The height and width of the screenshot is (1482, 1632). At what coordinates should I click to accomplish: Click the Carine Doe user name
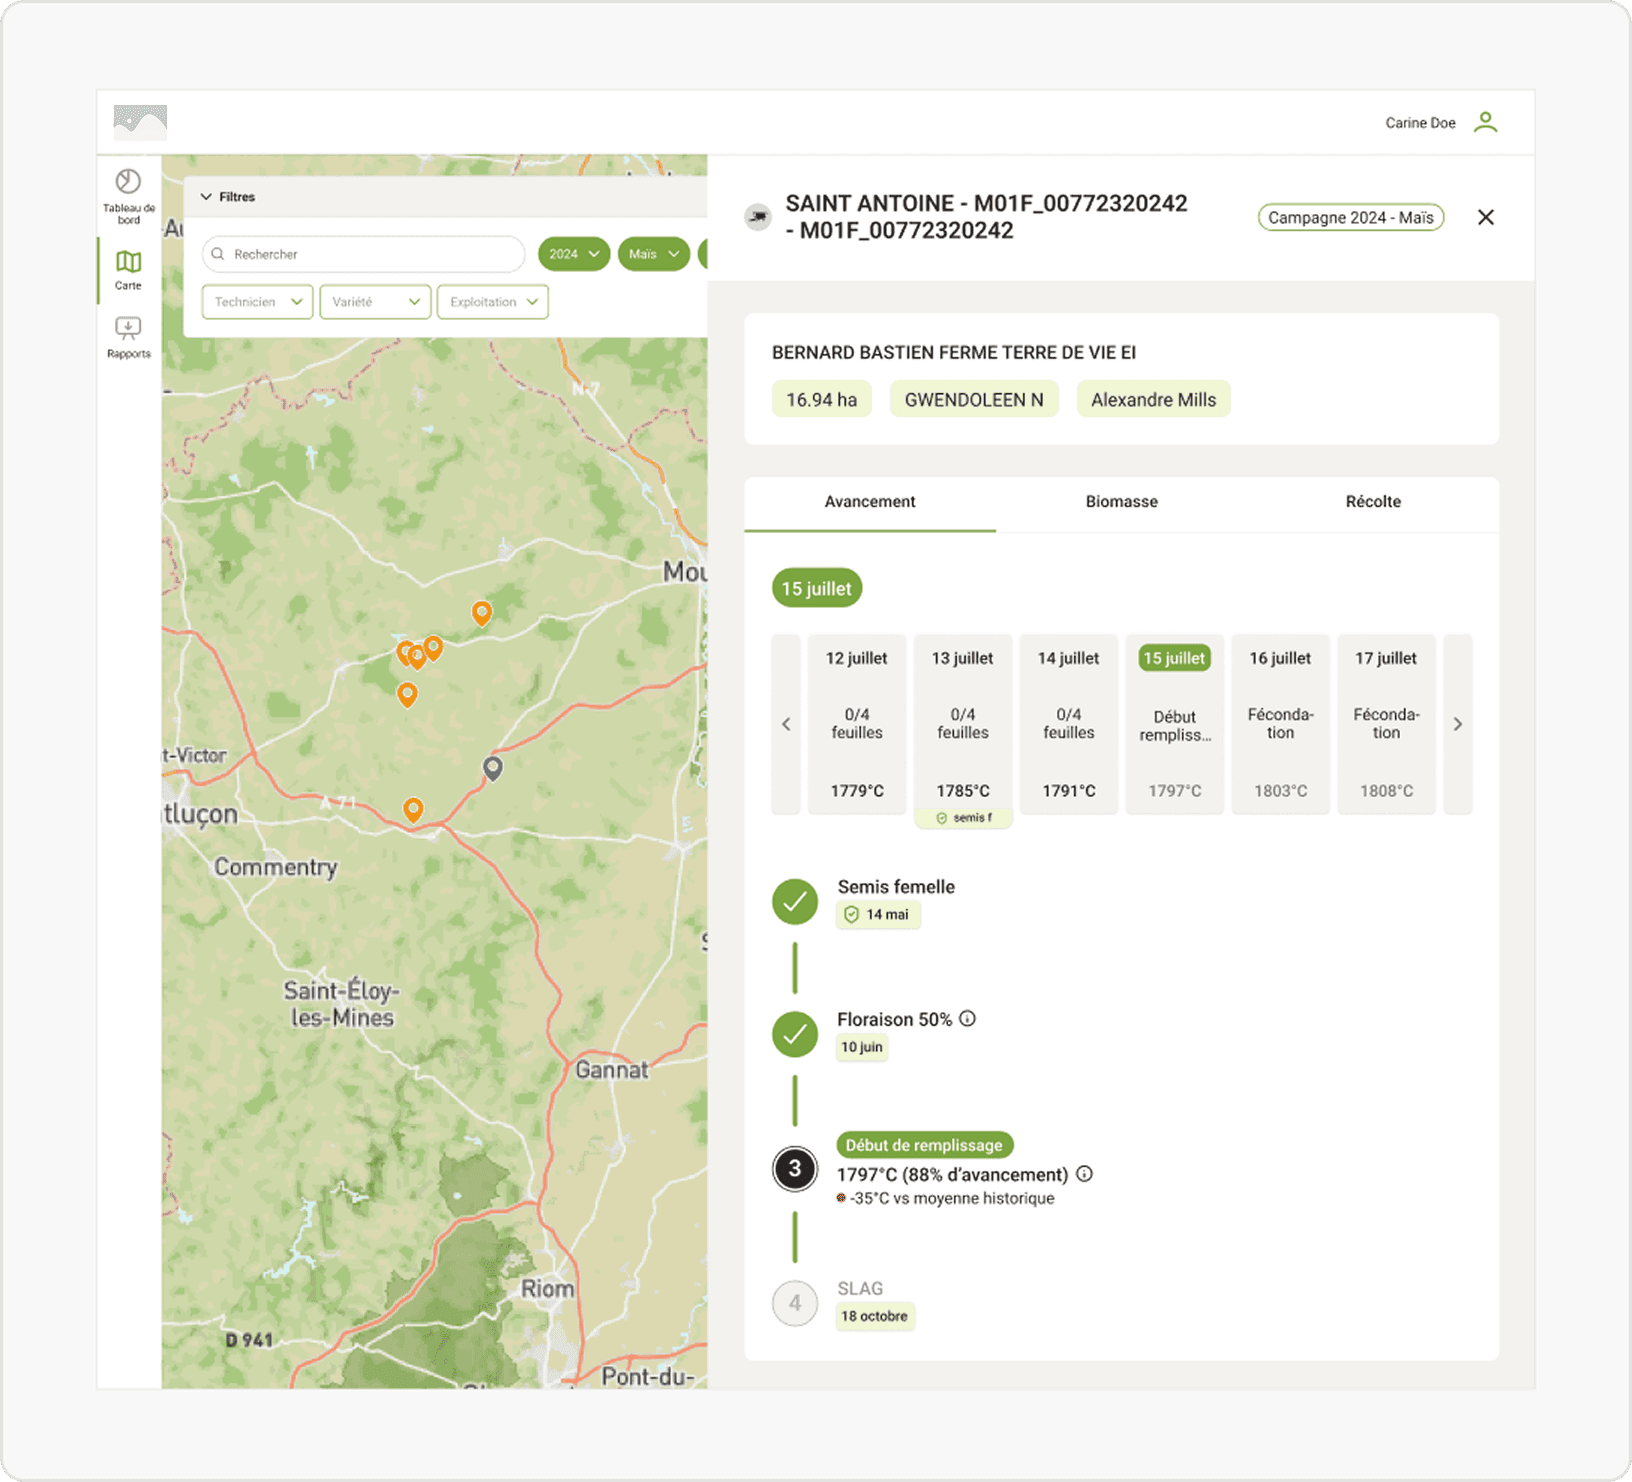[1420, 123]
